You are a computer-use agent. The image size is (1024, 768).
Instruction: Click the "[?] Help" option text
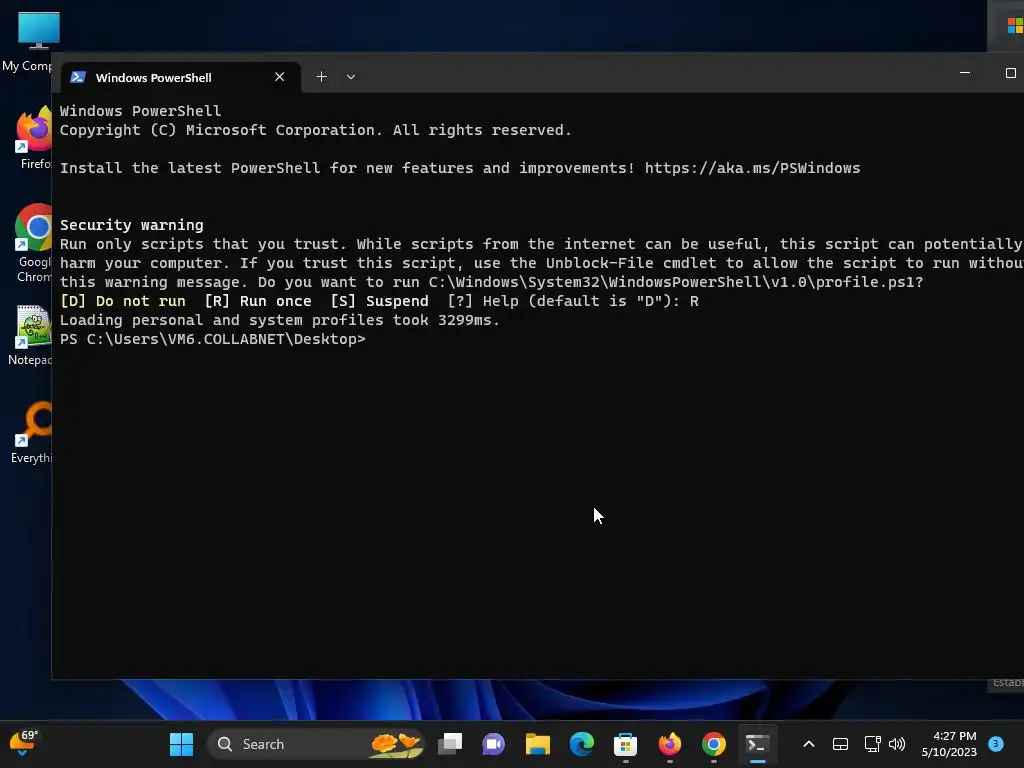(x=485, y=301)
